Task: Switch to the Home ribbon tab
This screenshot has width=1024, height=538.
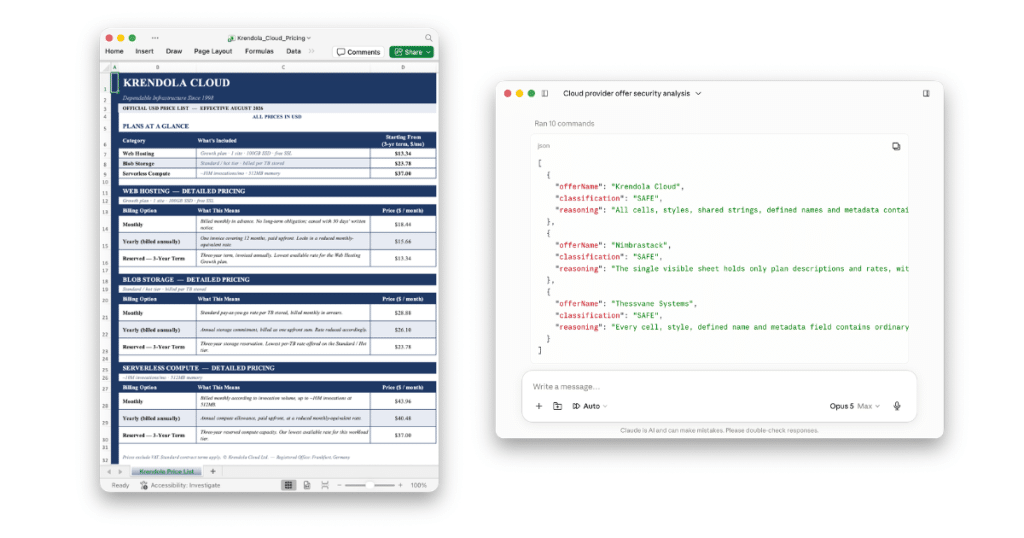Action: (x=114, y=51)
